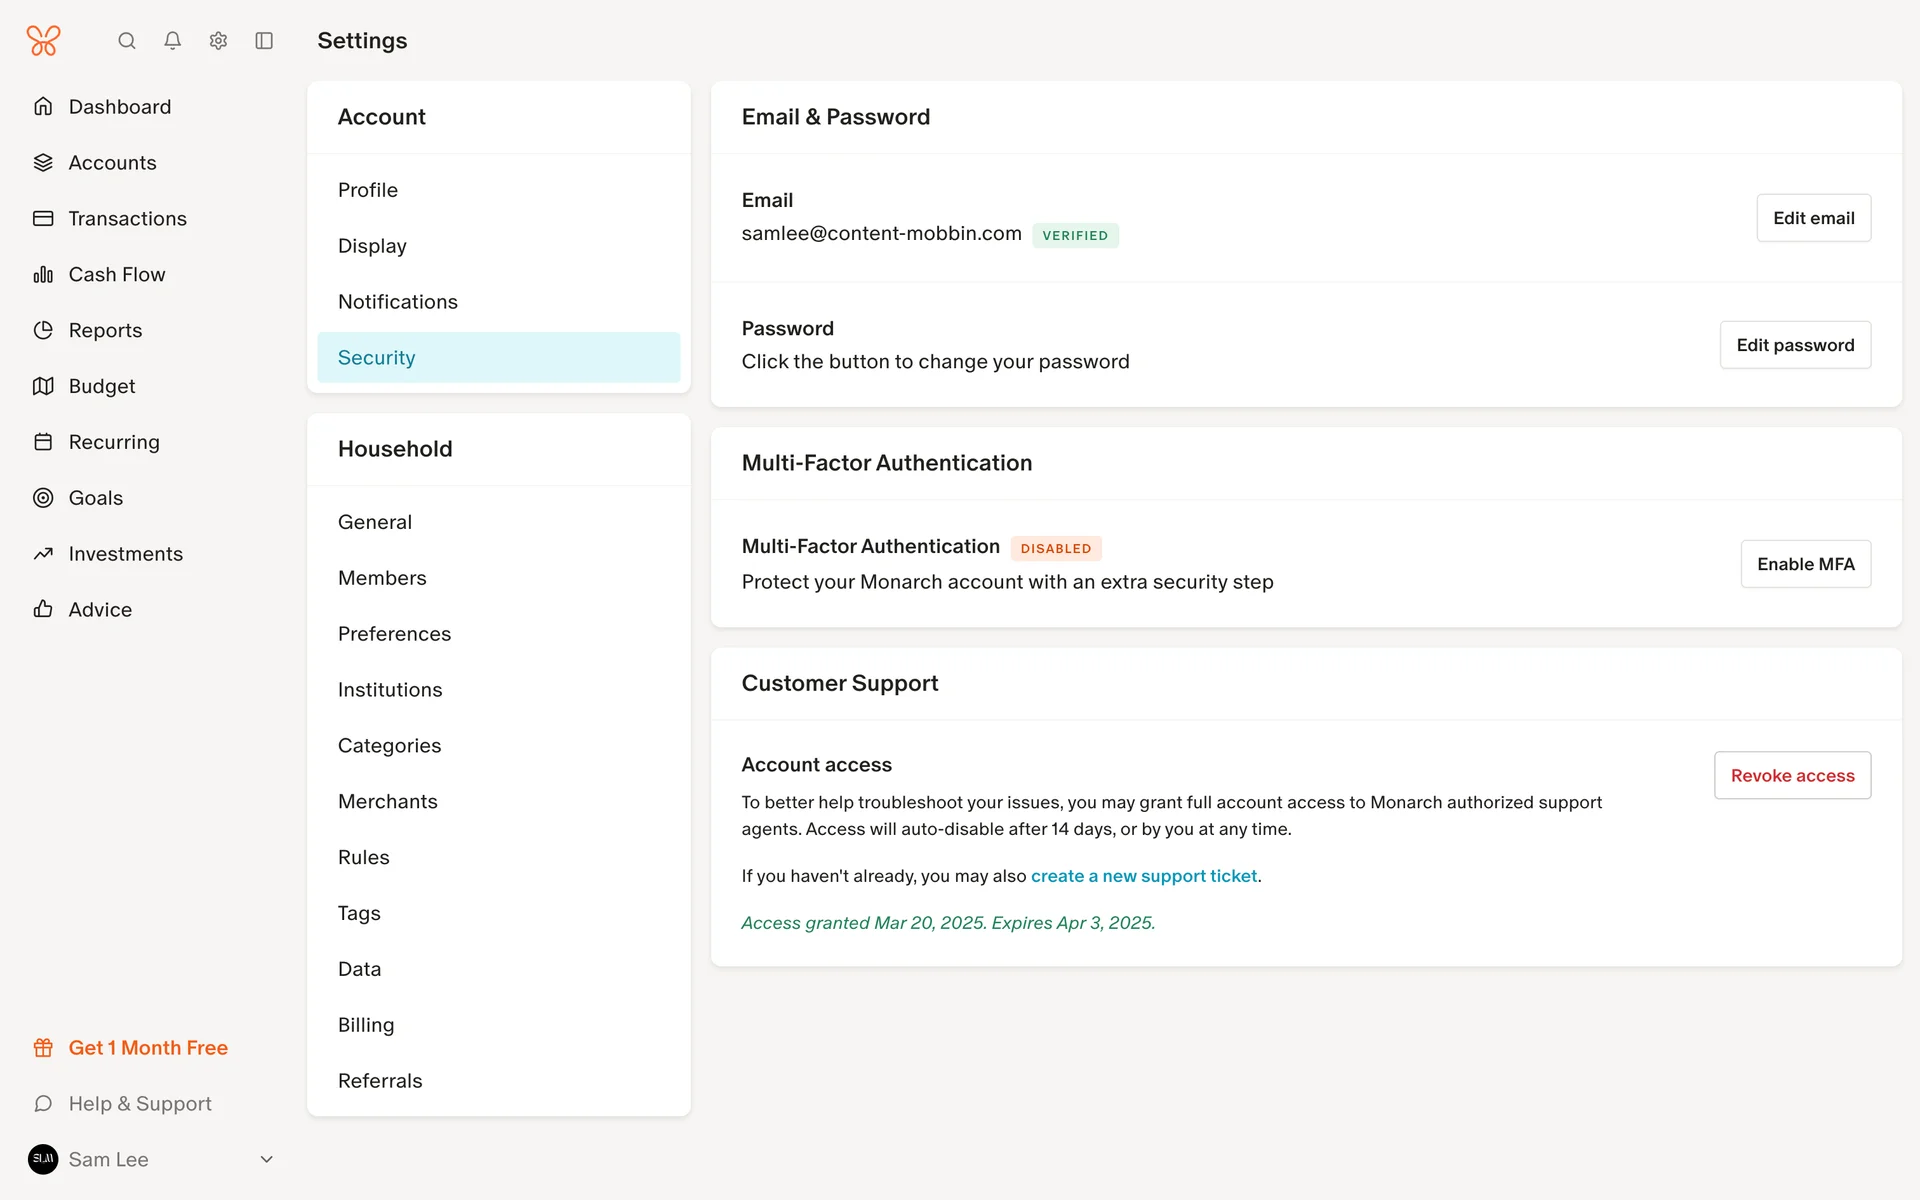Enable MFA button
The height and width of the screenshot is (1200, 1920).
(1805, 564)
